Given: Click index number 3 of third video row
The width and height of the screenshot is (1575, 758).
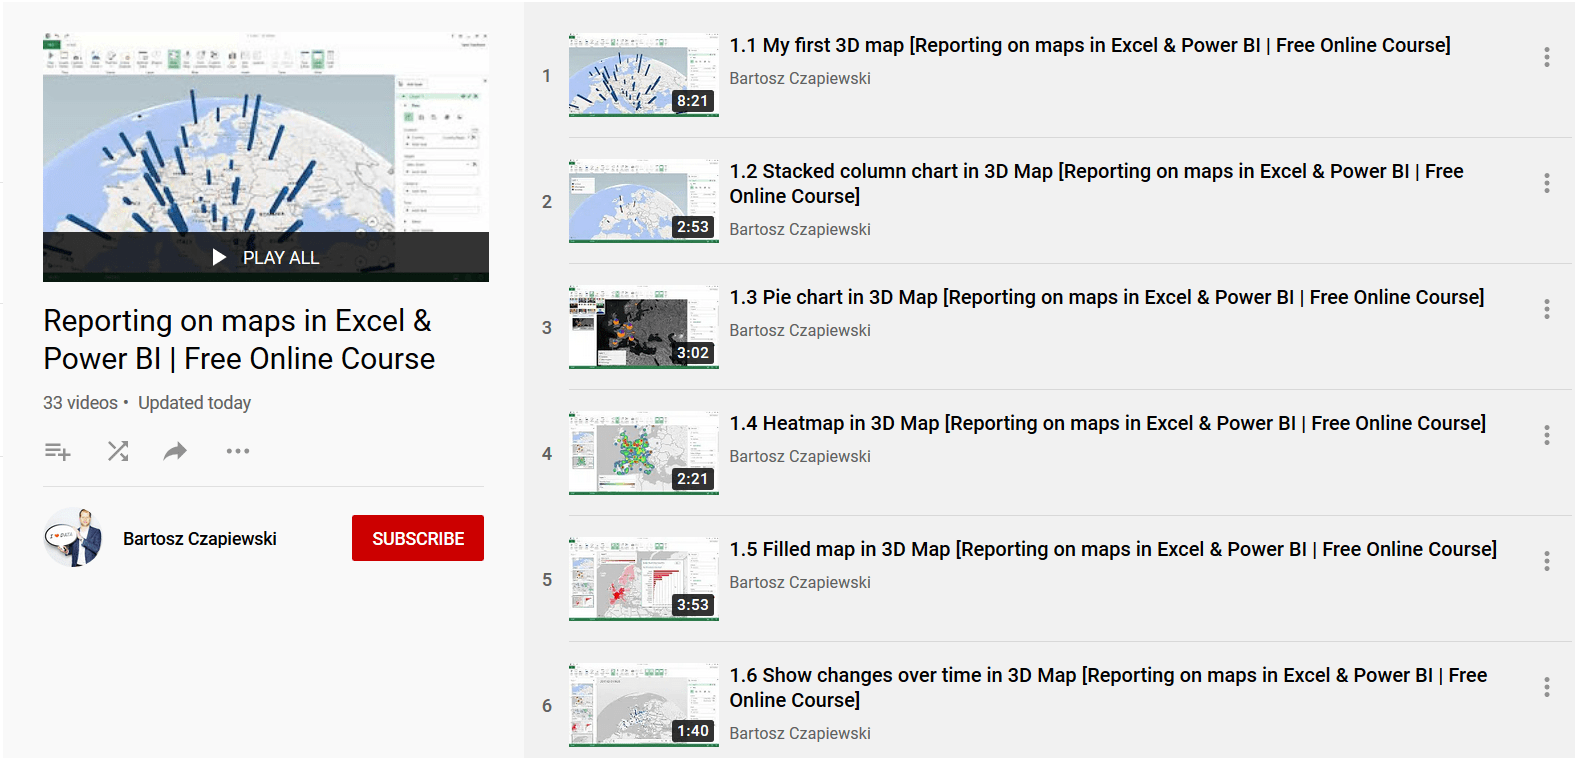Looking at the screenshot, I should coord(547,328).
